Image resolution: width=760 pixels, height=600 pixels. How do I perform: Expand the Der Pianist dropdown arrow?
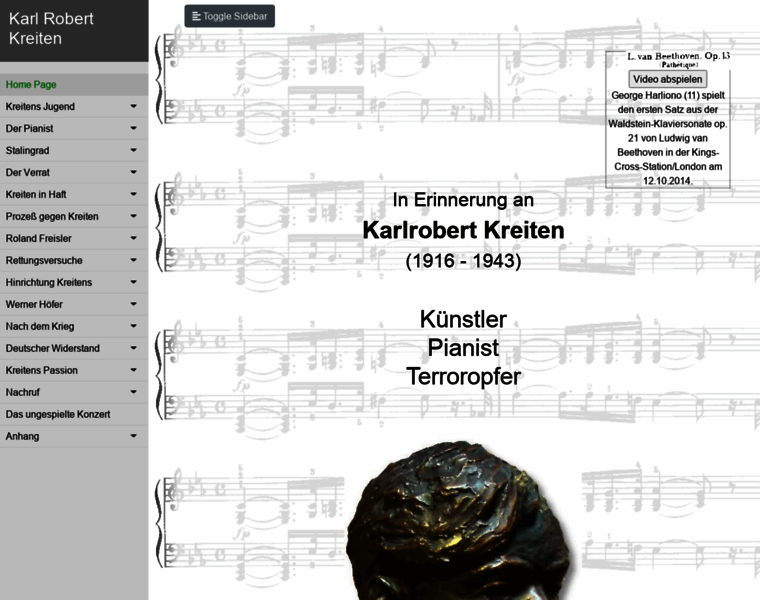point(133,128)
